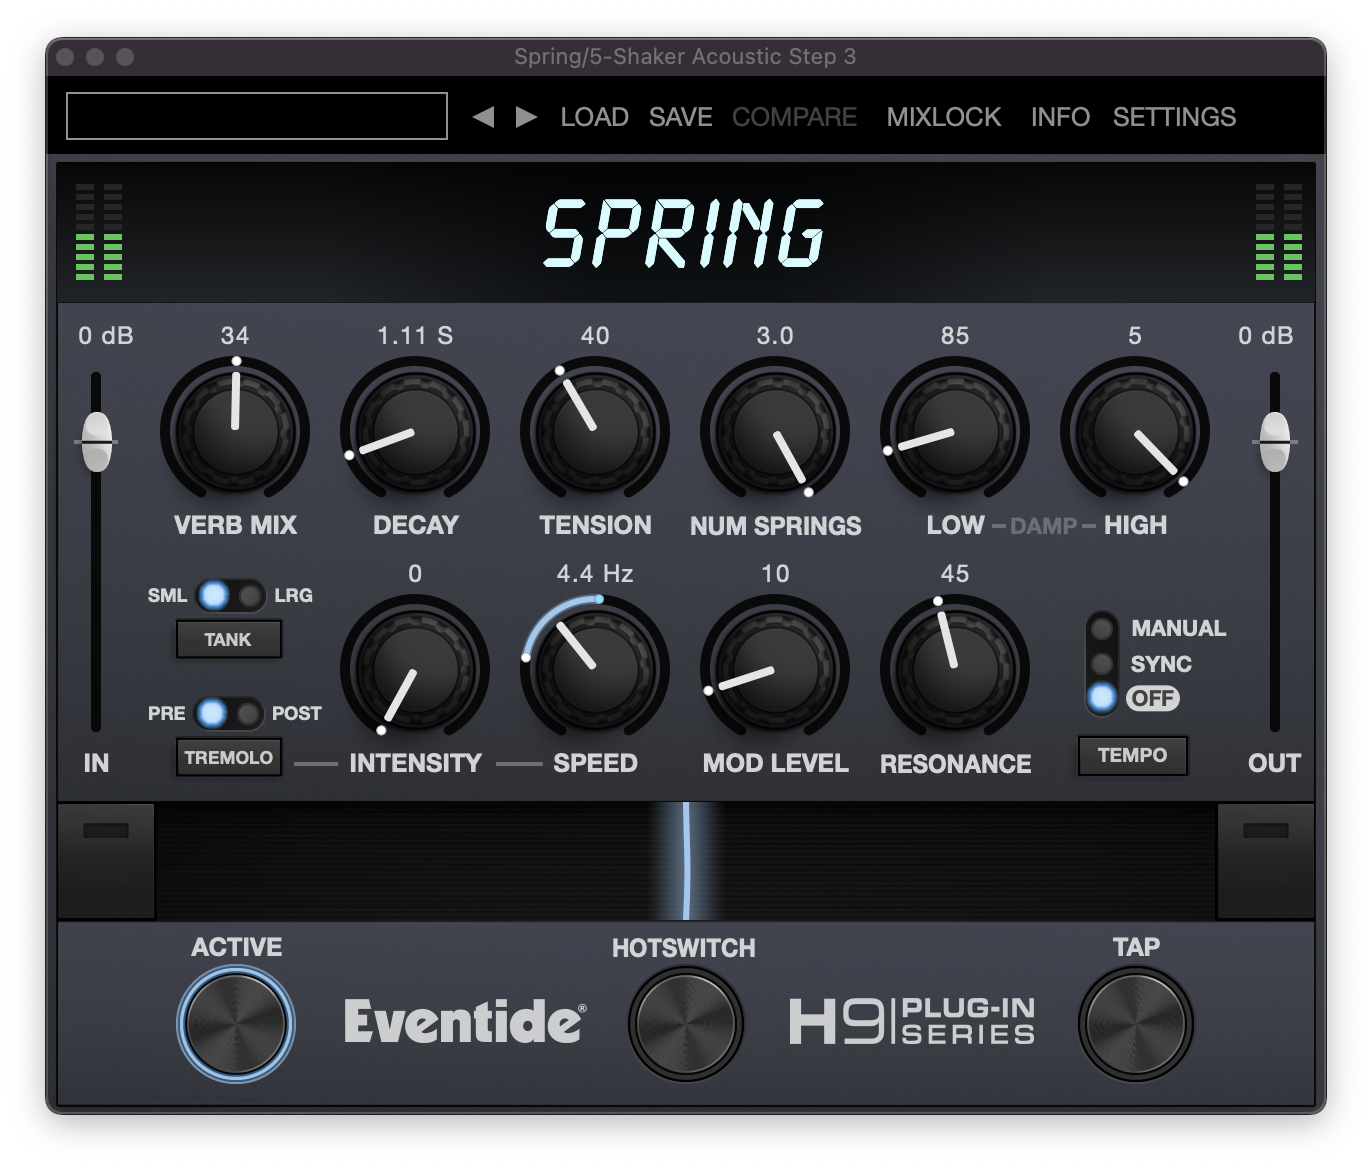Click the Eventide logo

(x=465, y=1021)
